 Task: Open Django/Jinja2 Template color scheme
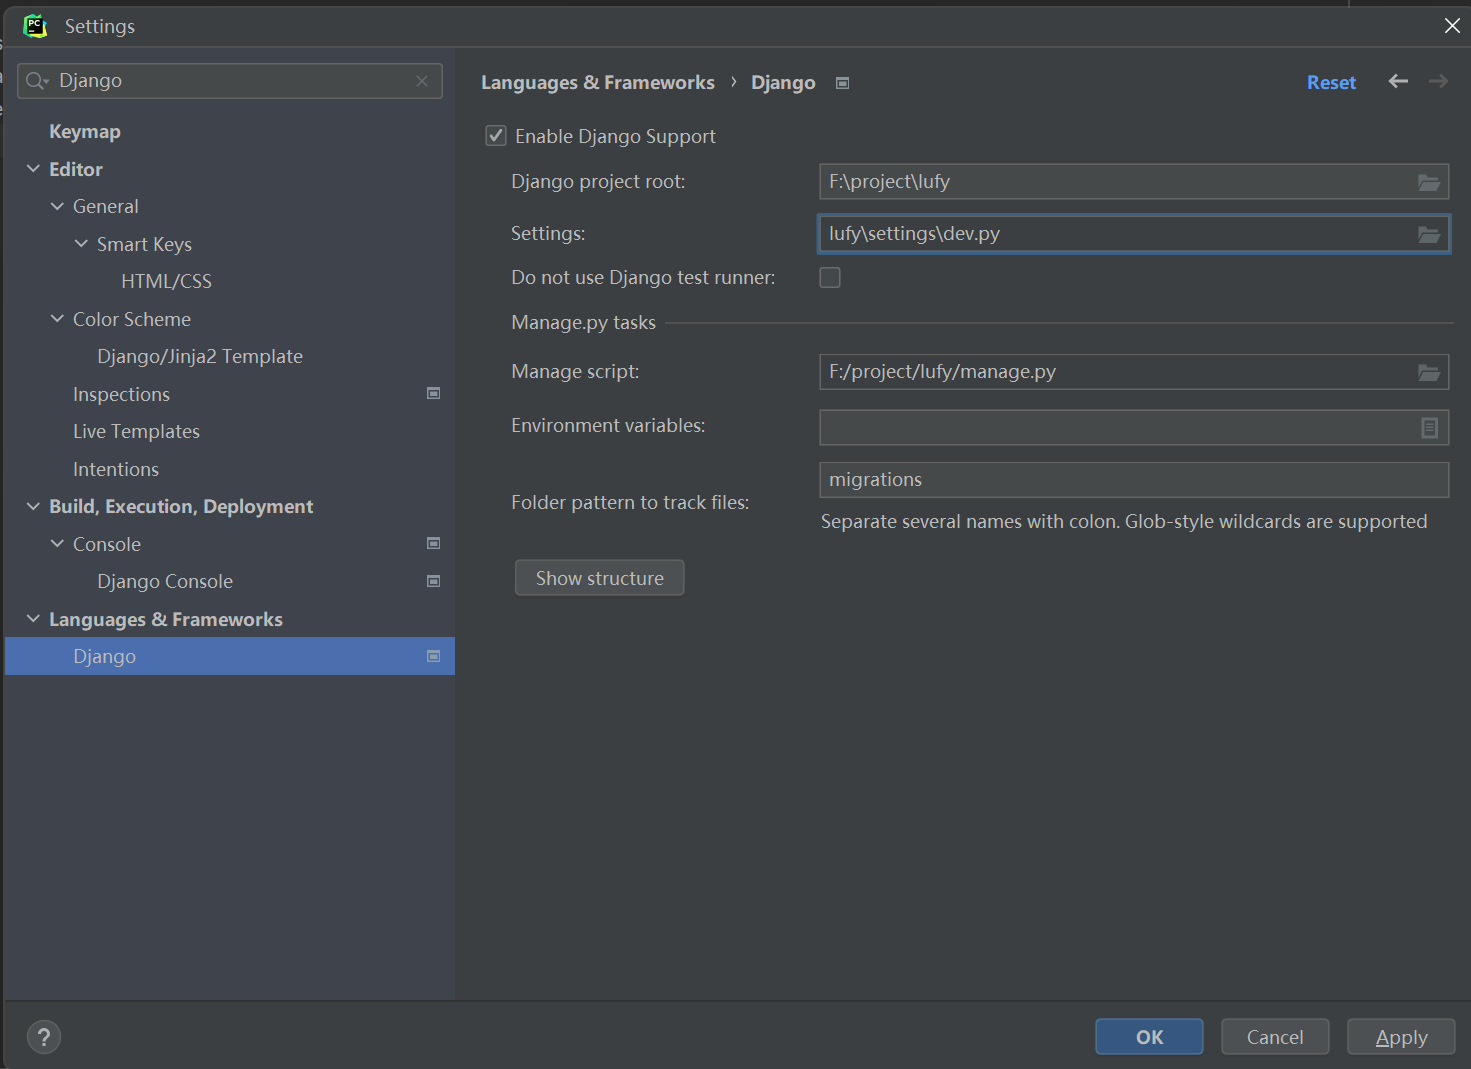pos(200,356)
